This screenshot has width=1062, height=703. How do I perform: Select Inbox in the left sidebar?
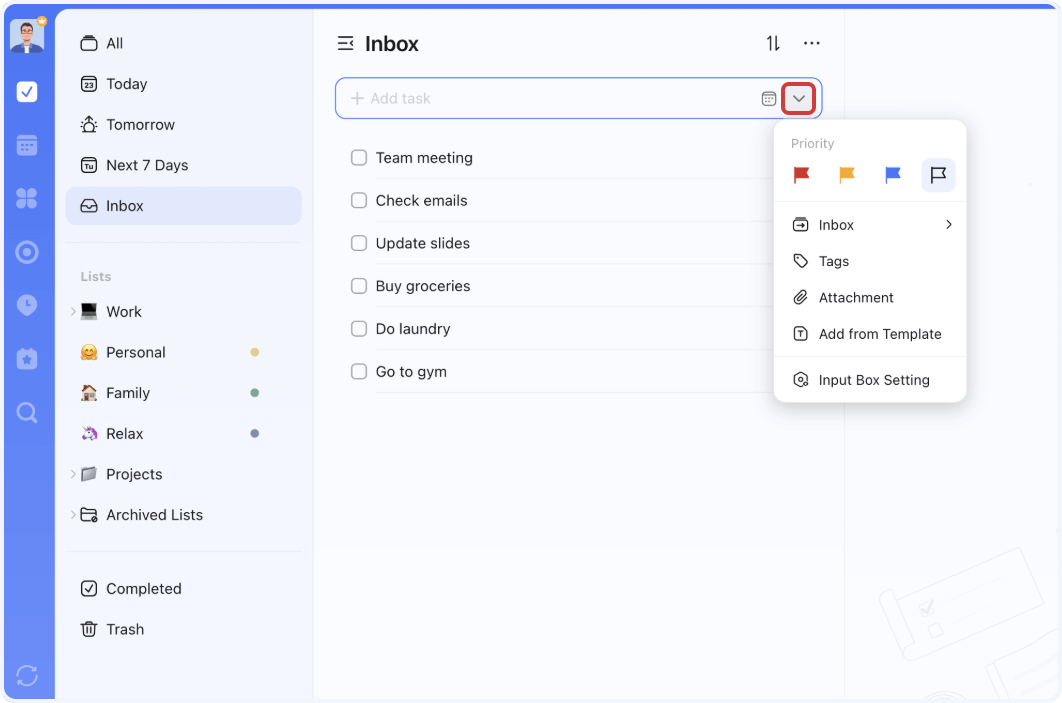coord(184,206)
